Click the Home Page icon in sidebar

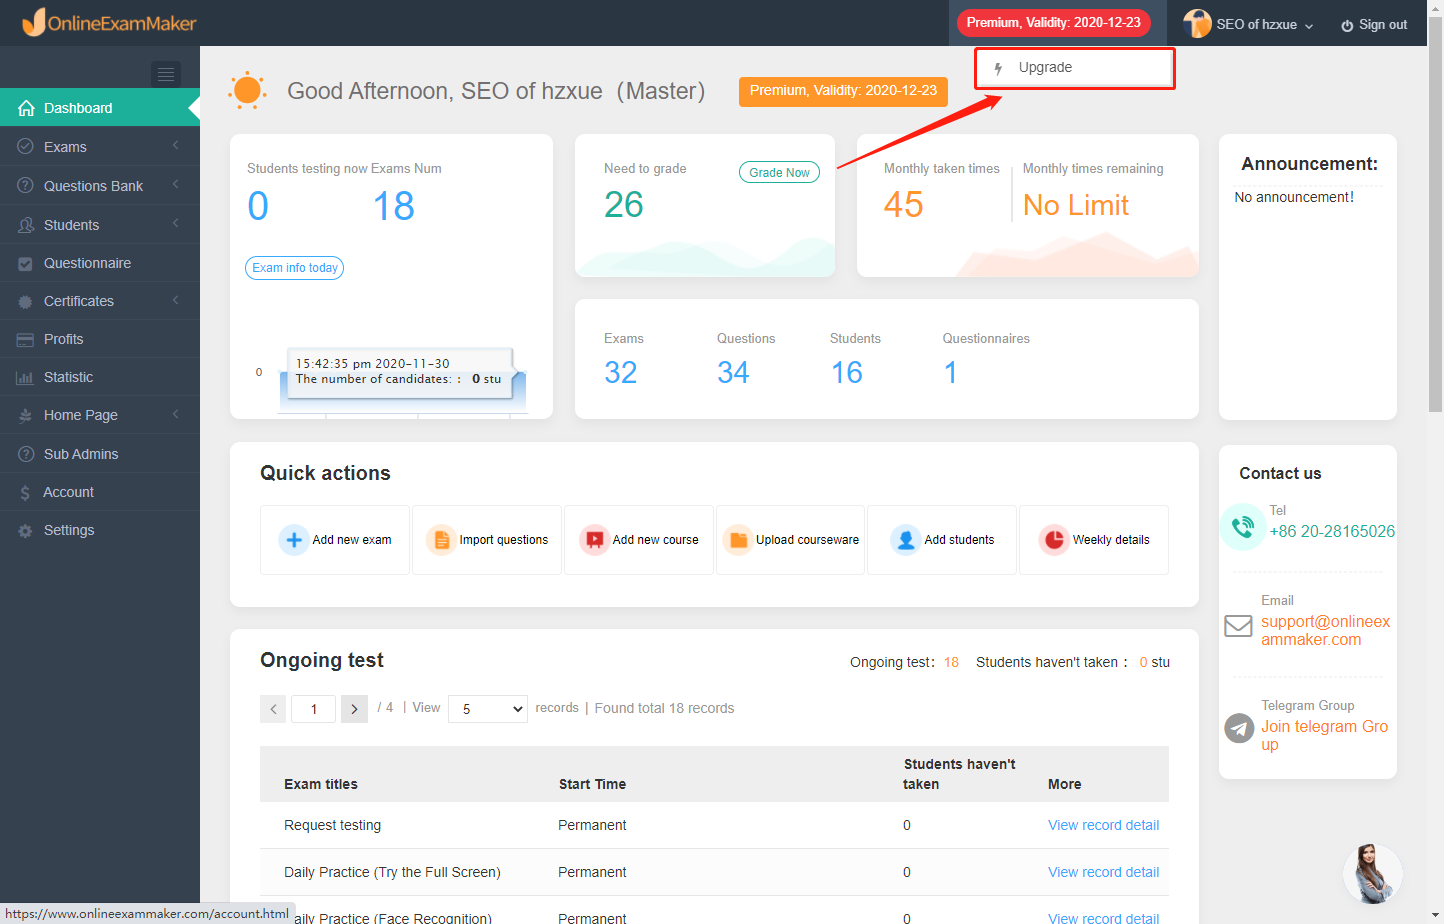tap(26, 415)
